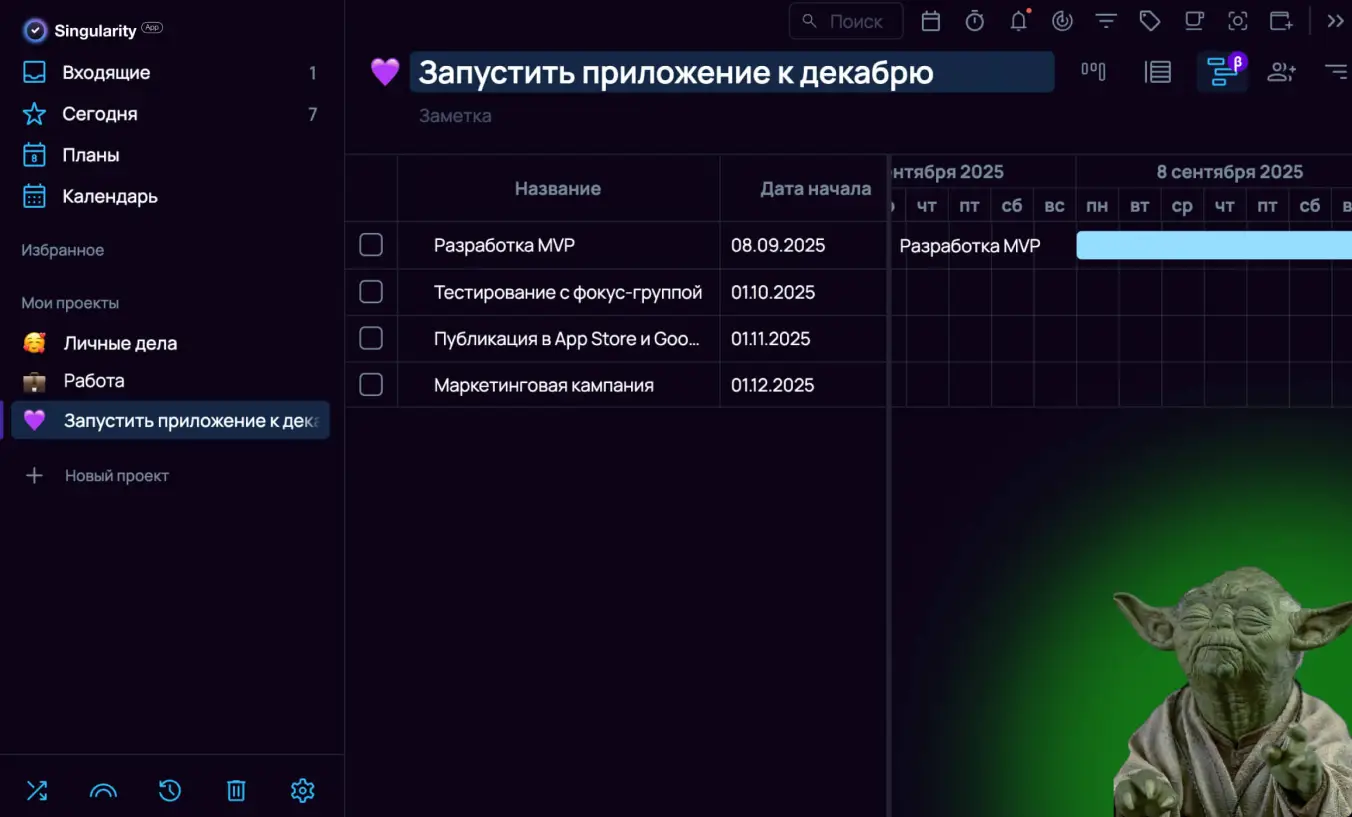Select the Gantt beta view icon
Image resolution: width=1352 pixels, height=817 pixels.
point(1222,71)
